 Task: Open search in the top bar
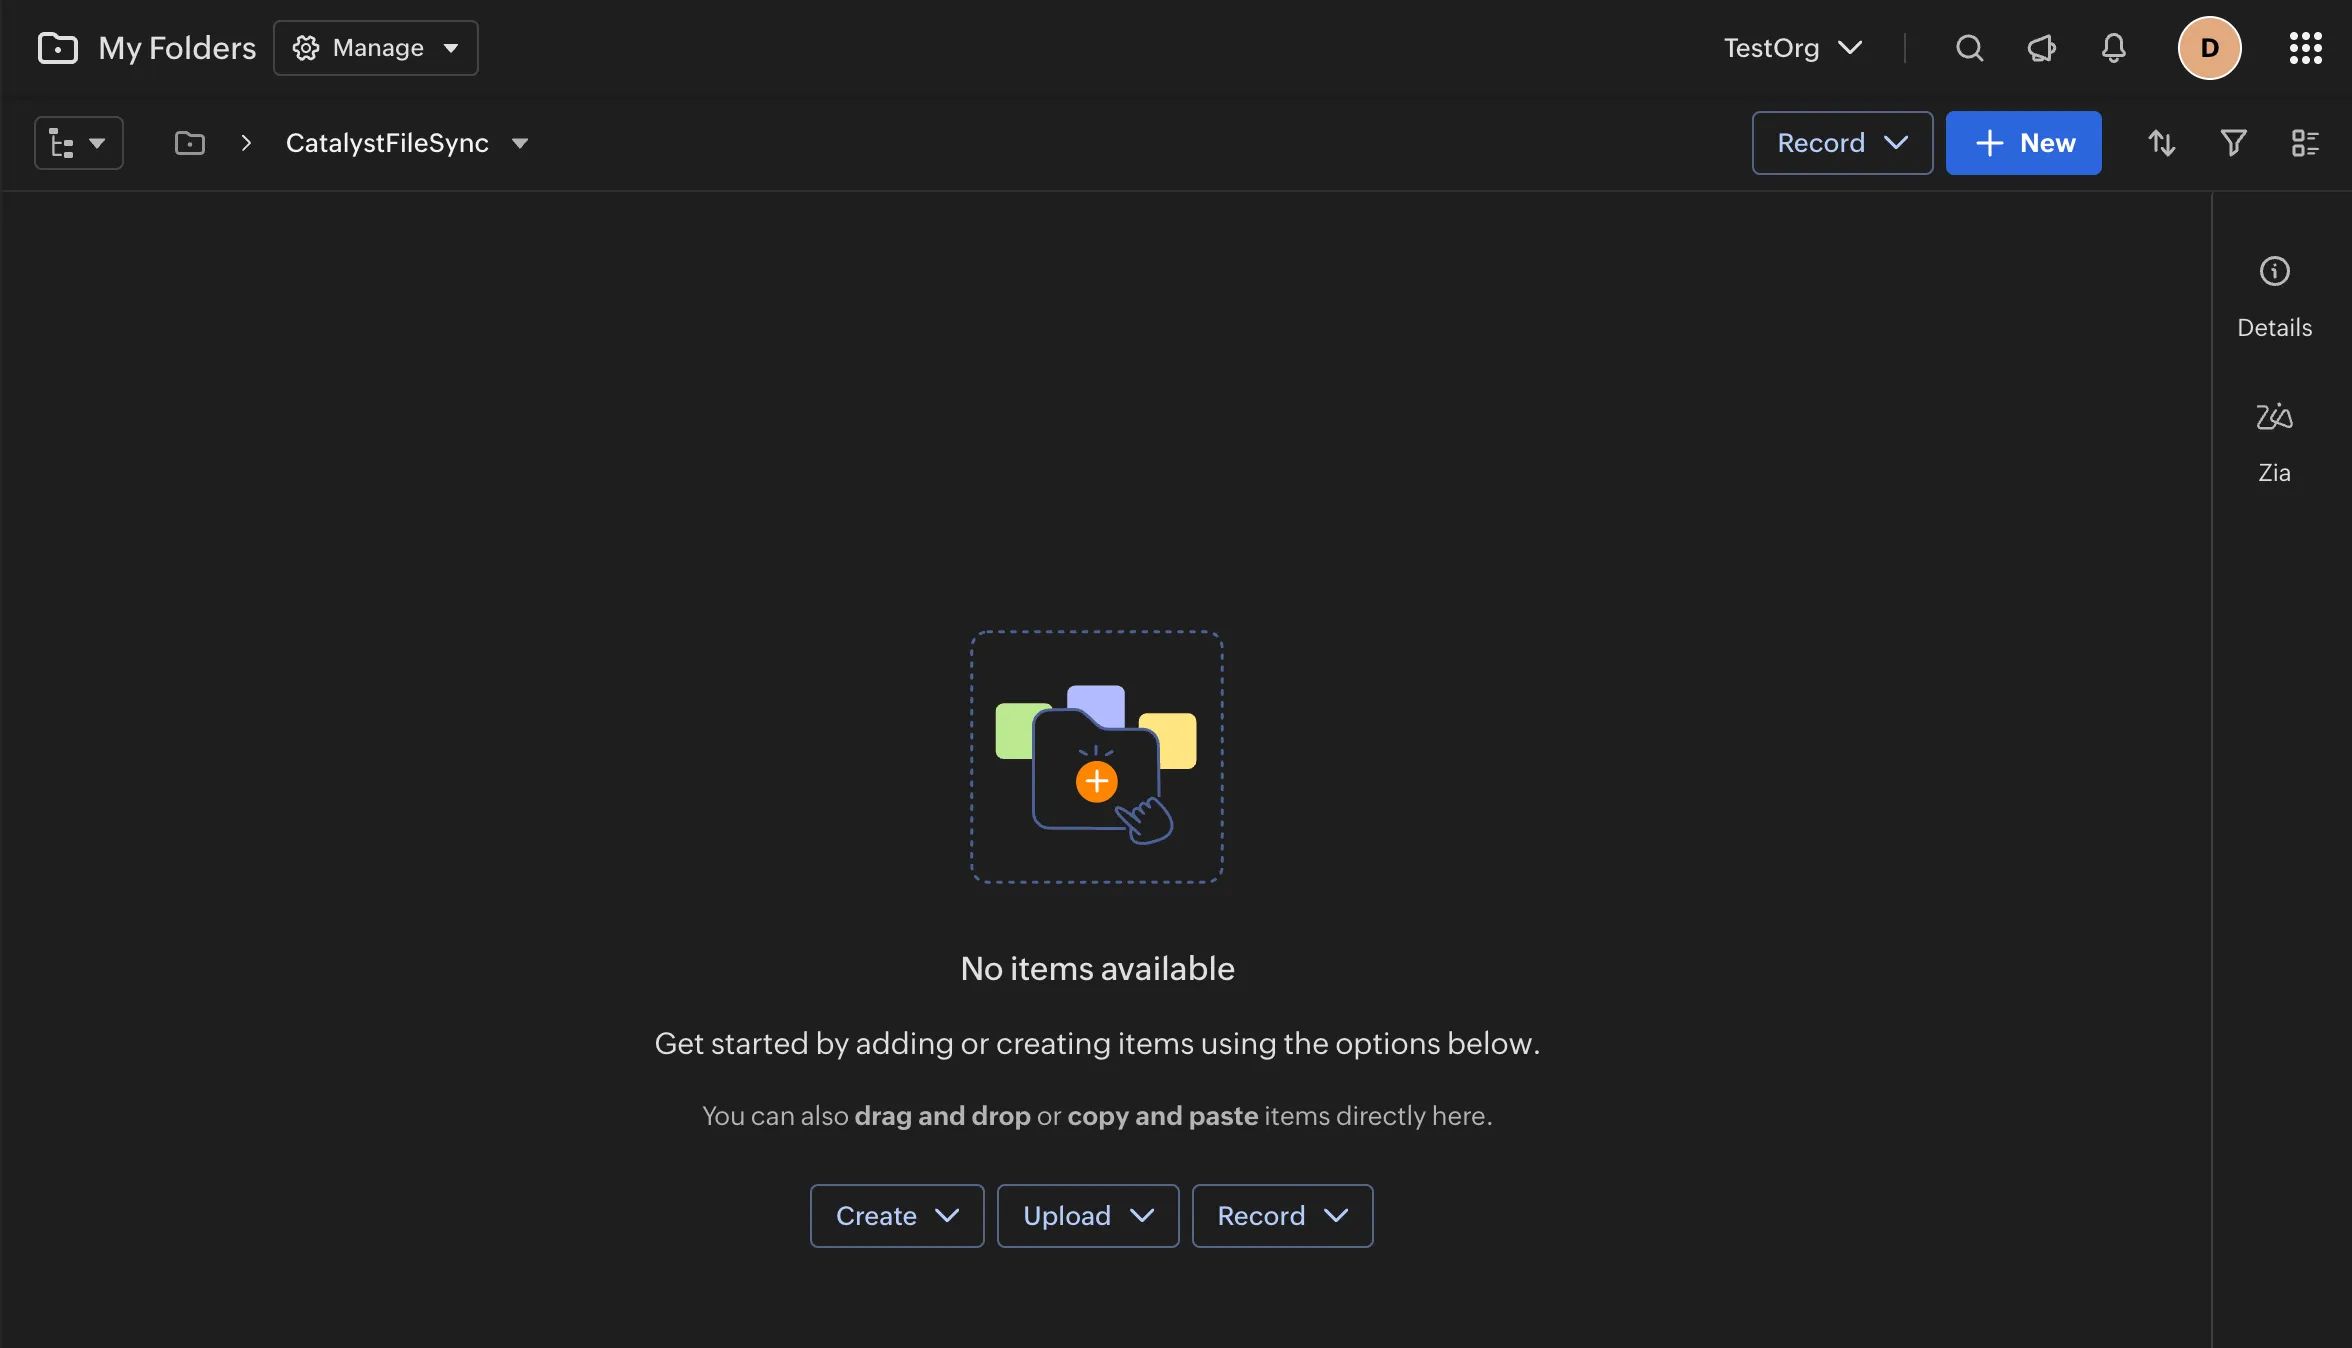[1968, 47]
